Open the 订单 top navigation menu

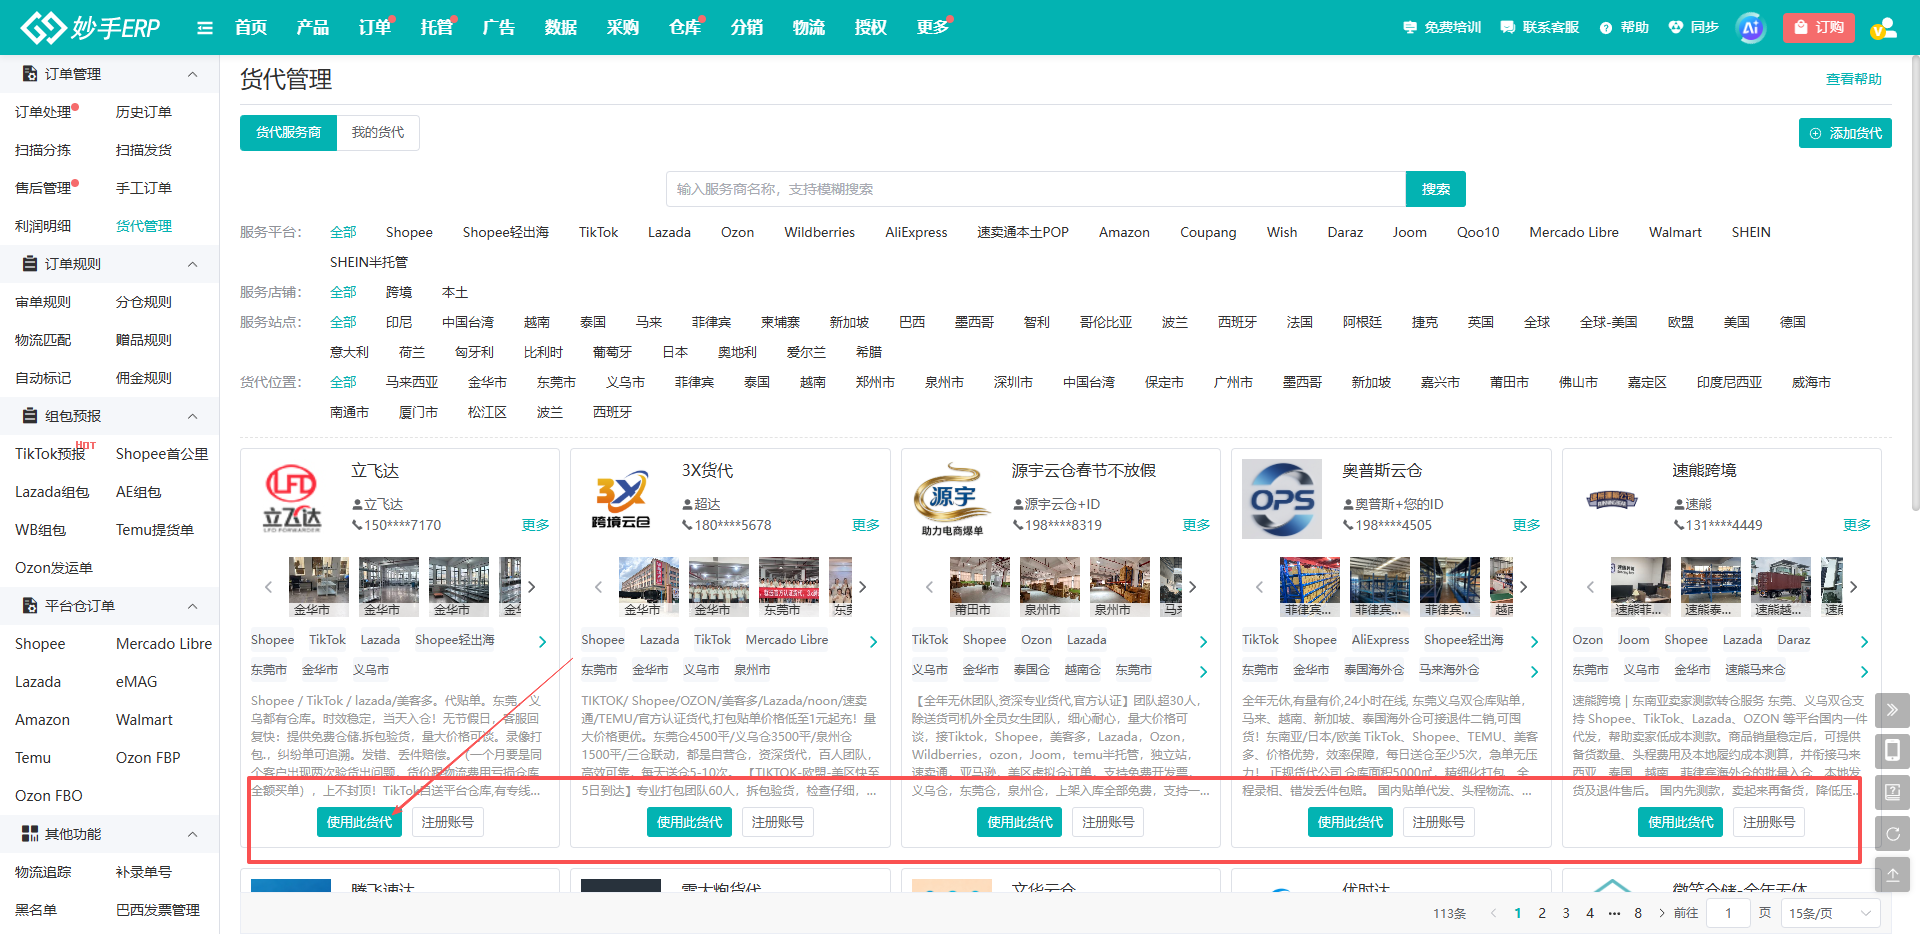coord(375,28)
